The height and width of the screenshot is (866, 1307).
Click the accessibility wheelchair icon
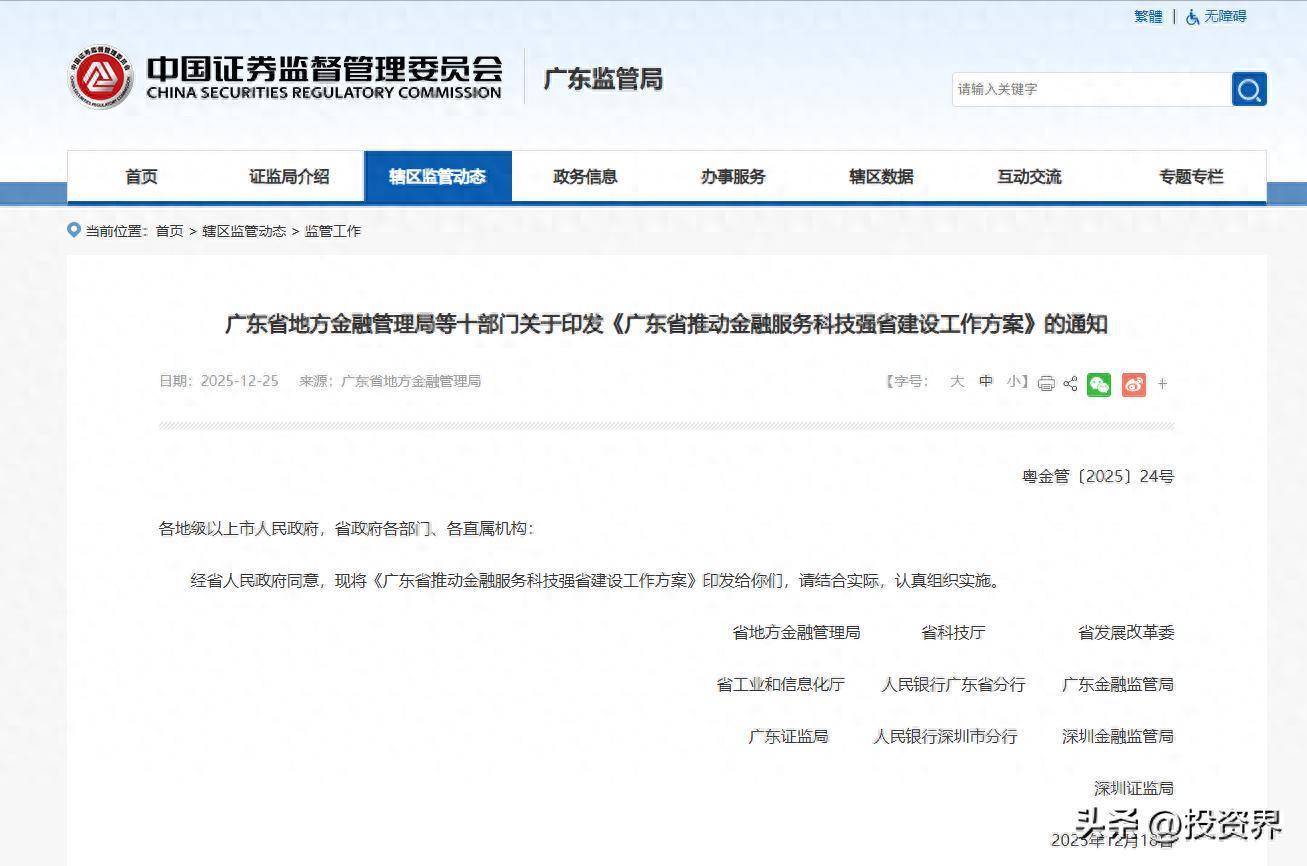(1192, 17)
